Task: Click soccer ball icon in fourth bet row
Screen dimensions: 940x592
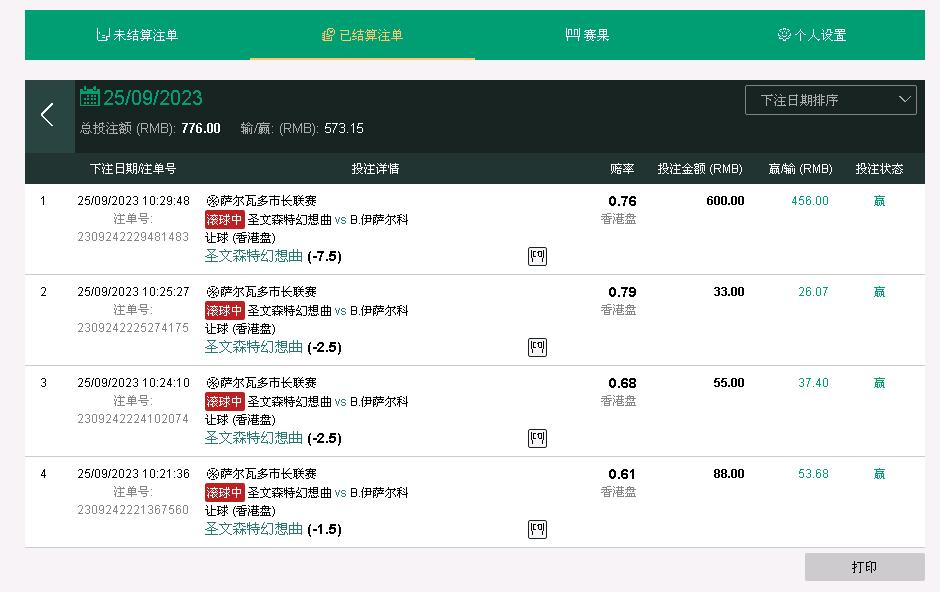Action: coord(212,474)
